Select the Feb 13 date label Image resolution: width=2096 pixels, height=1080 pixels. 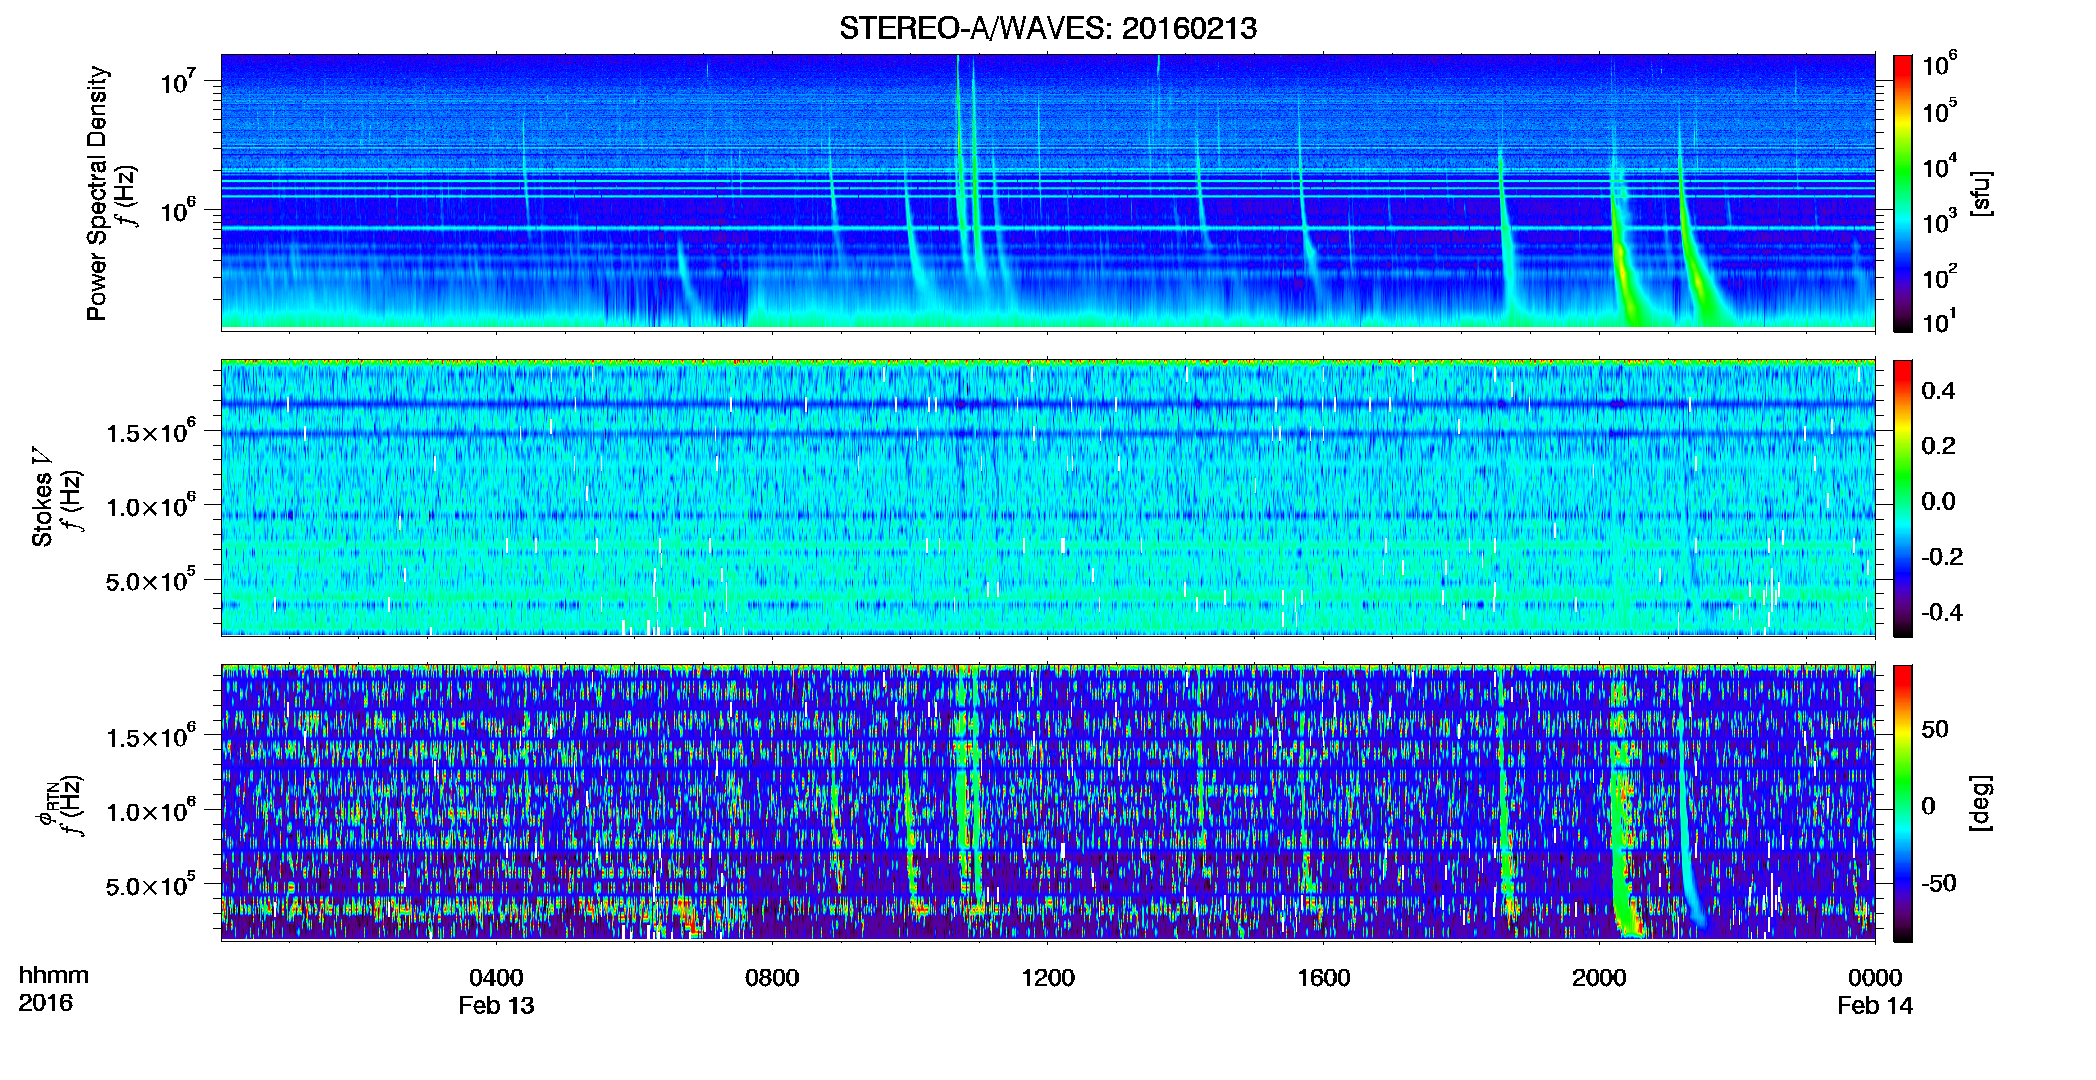(x=496, y=1006)
